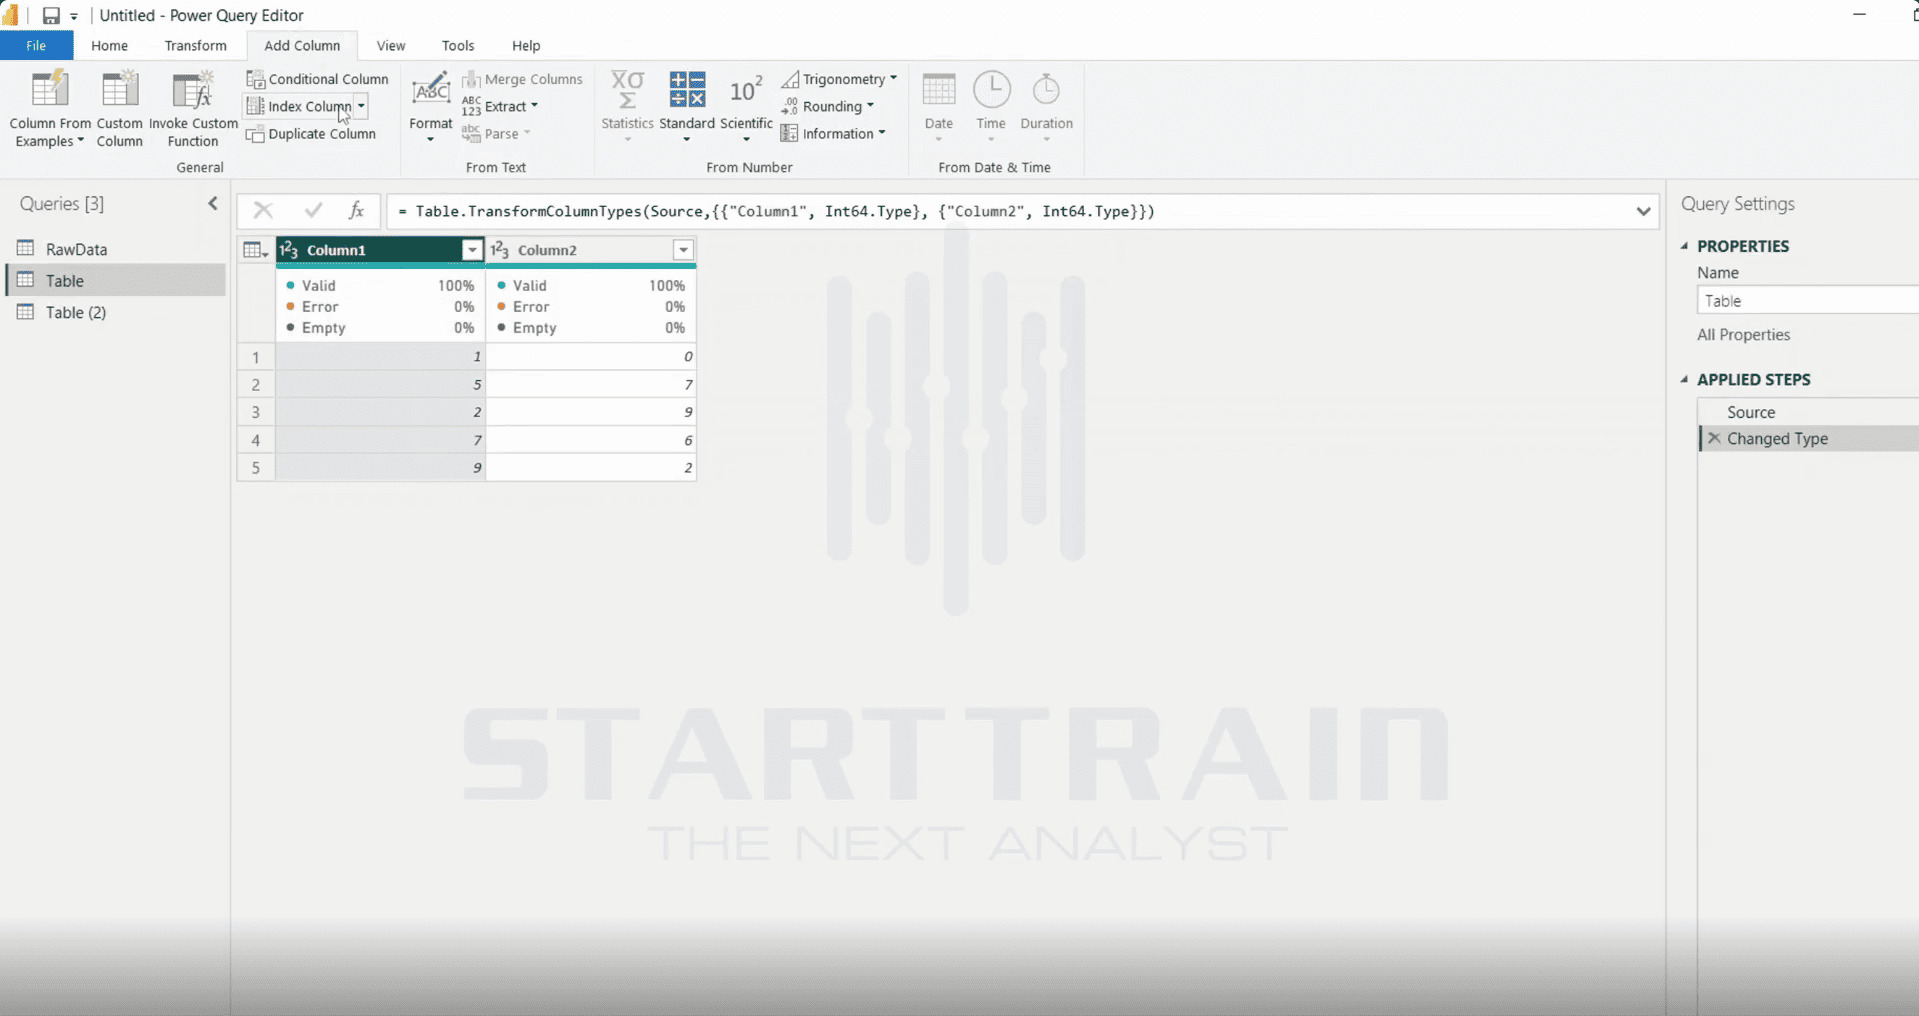The height and width of the screenshot is (1016, 1919).
Task: Switch to the Home tab
Action: pos(109,46)
